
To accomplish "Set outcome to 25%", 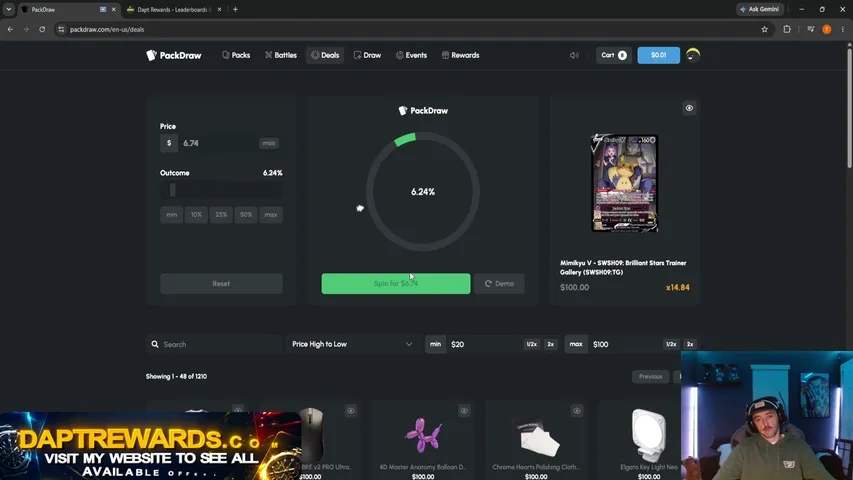I will (x=221, y=214).
